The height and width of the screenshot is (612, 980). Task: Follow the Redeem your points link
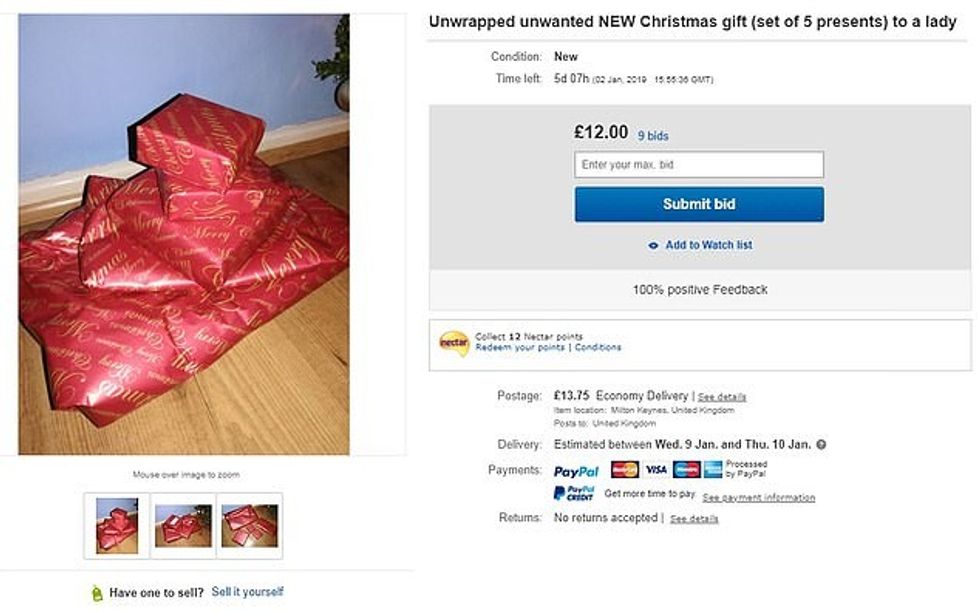coord(521,348)
